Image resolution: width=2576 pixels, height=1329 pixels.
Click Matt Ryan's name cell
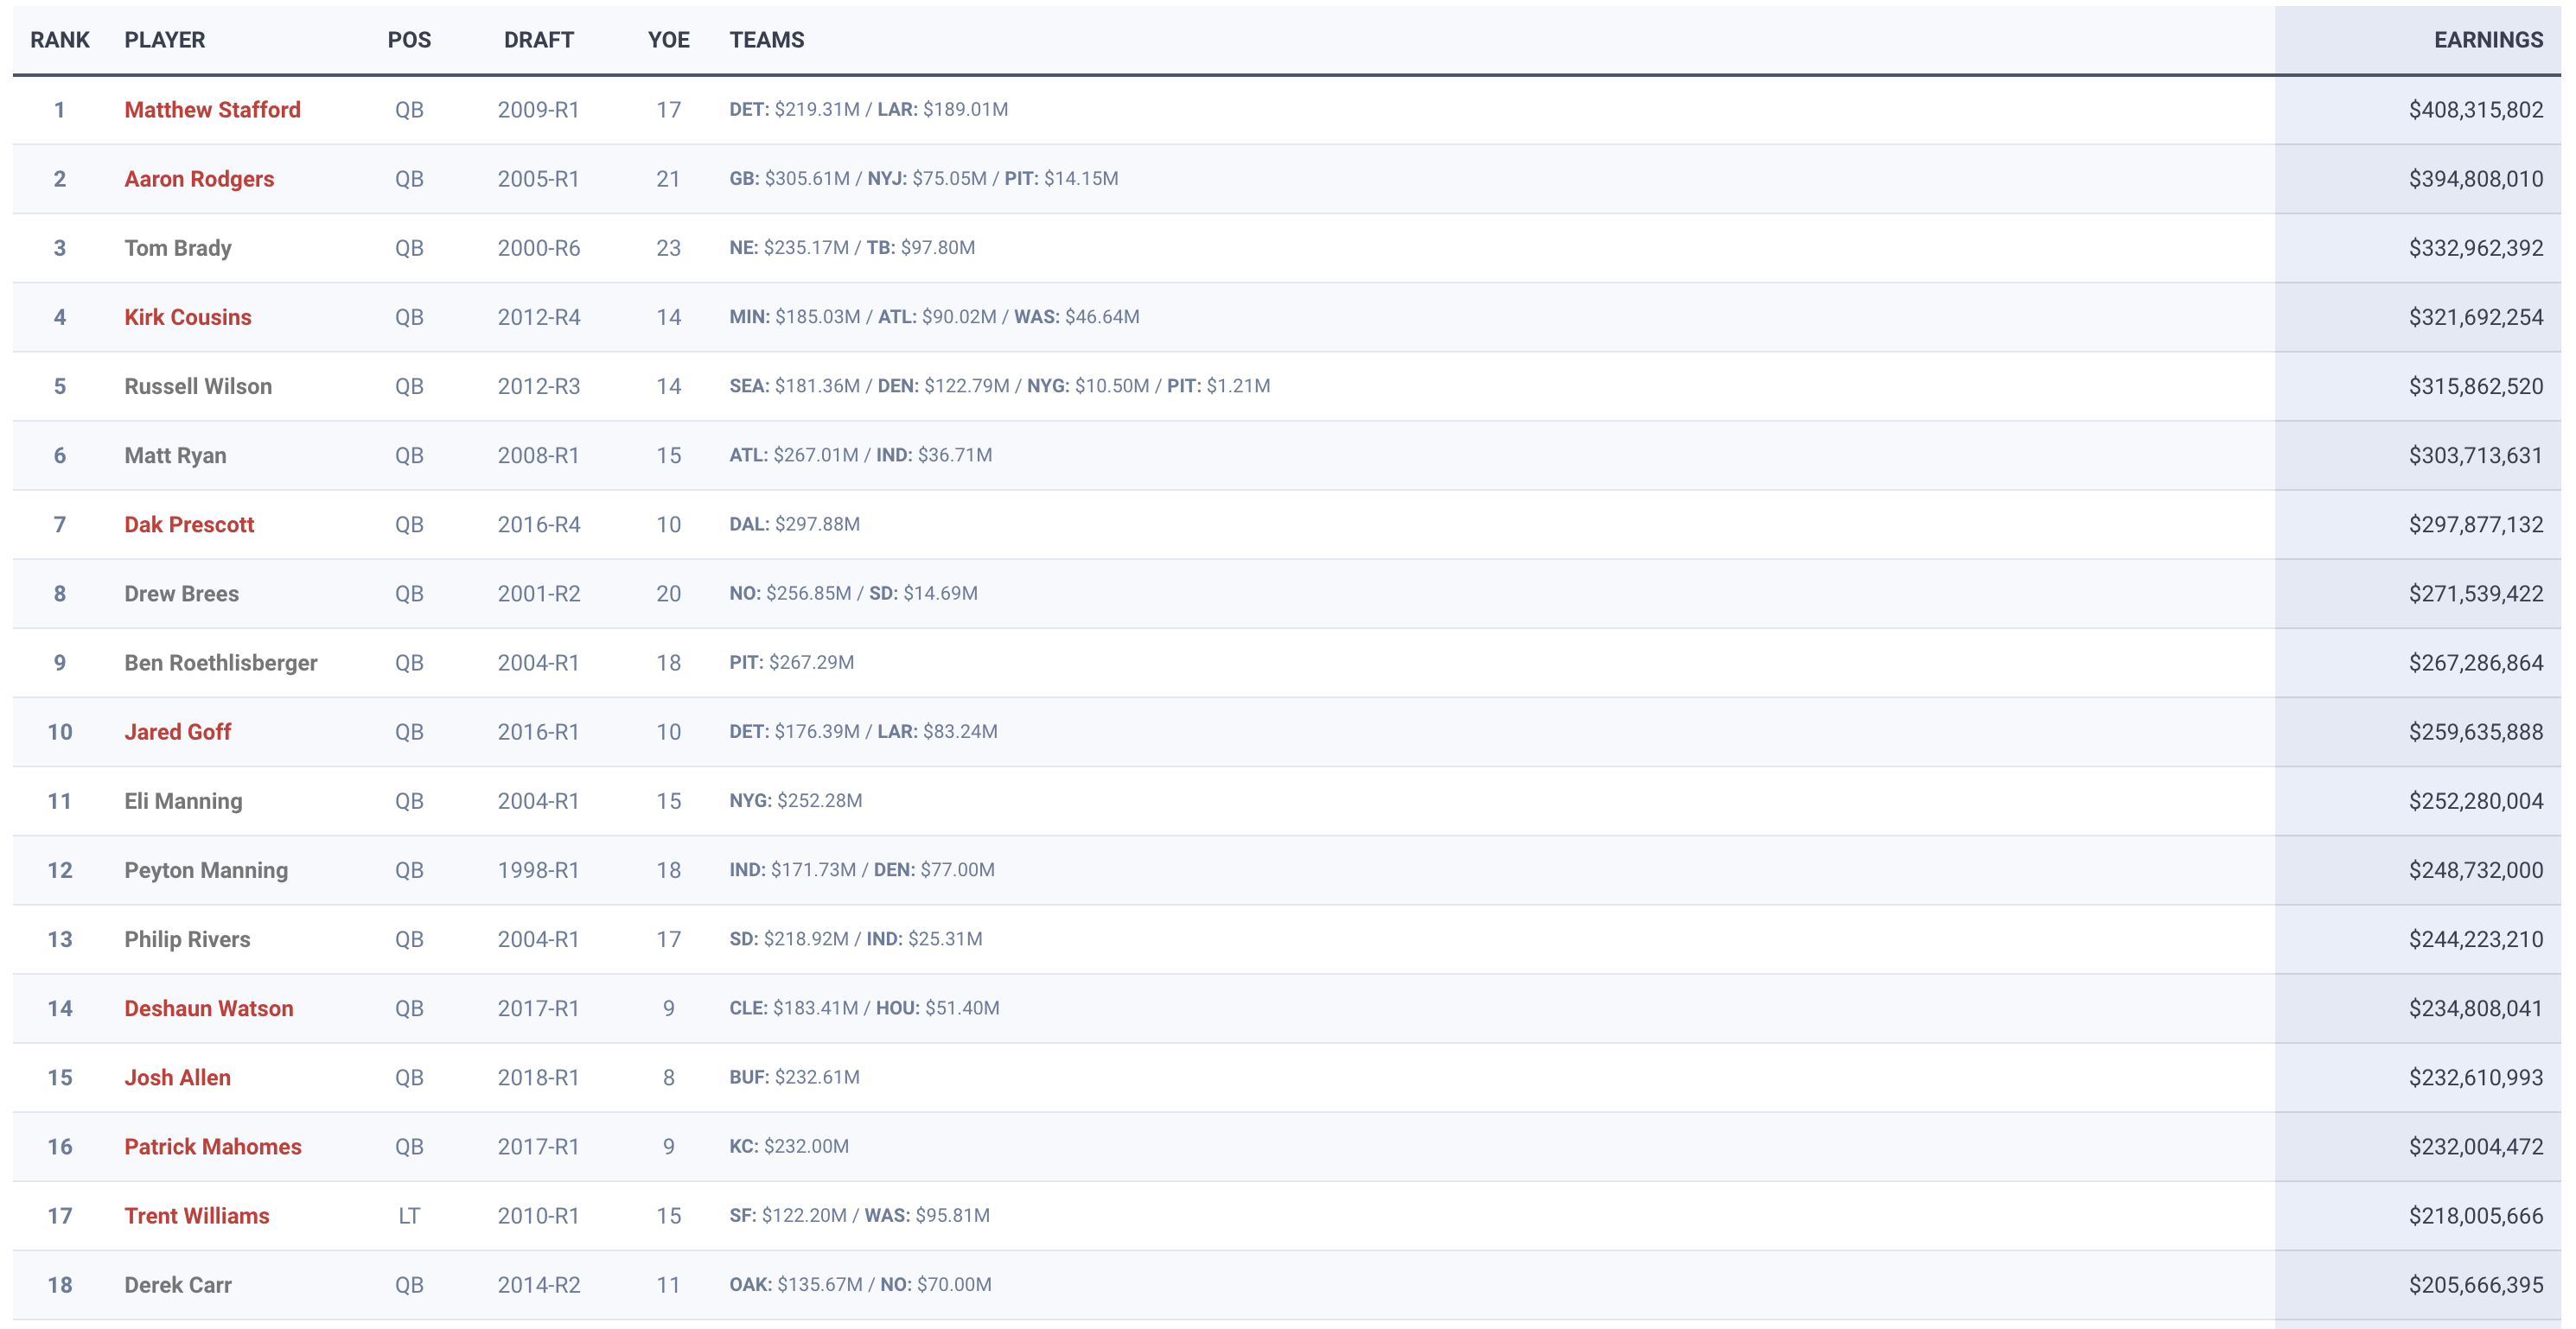pos(175,456)
